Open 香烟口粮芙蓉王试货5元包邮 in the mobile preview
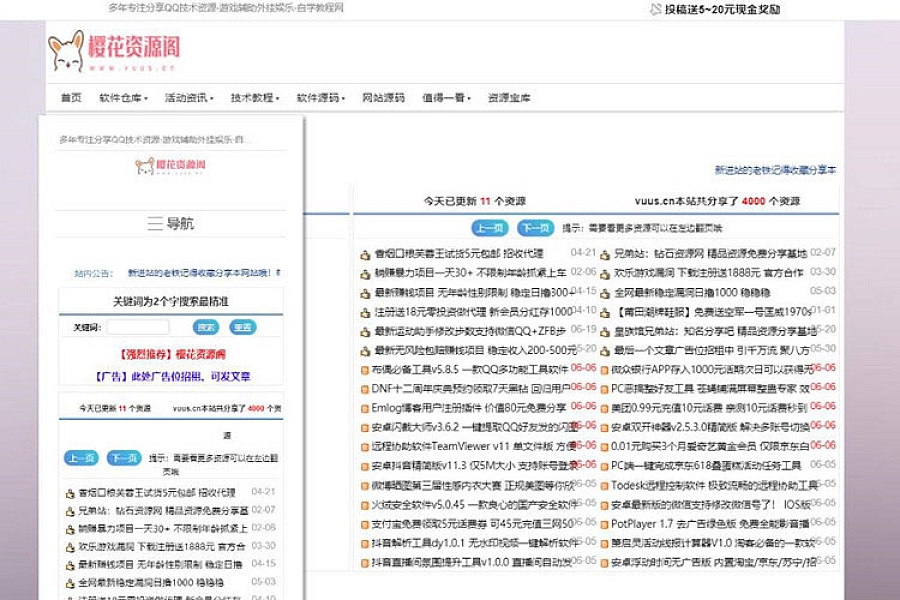This screenshot has width=900, height=600. (157, 493)
